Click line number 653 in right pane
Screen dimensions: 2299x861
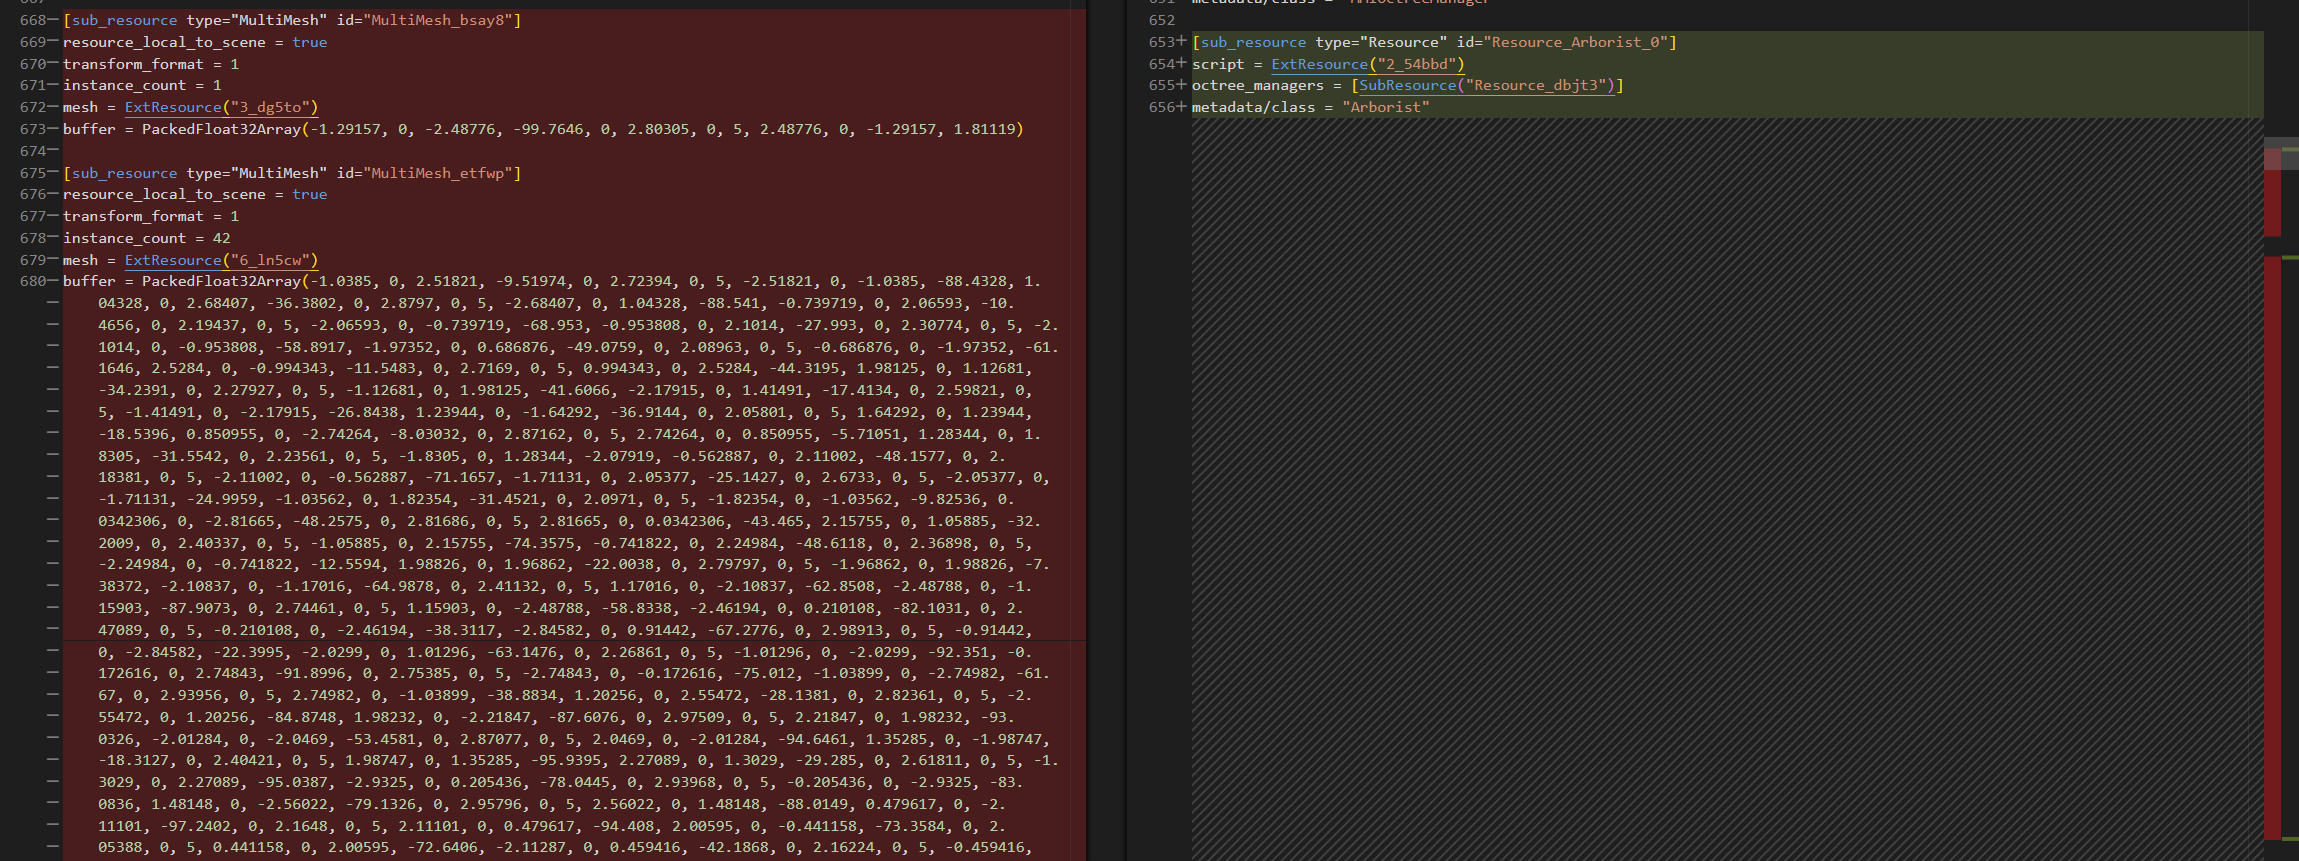pyautogui.click(x=1161, y=42)
